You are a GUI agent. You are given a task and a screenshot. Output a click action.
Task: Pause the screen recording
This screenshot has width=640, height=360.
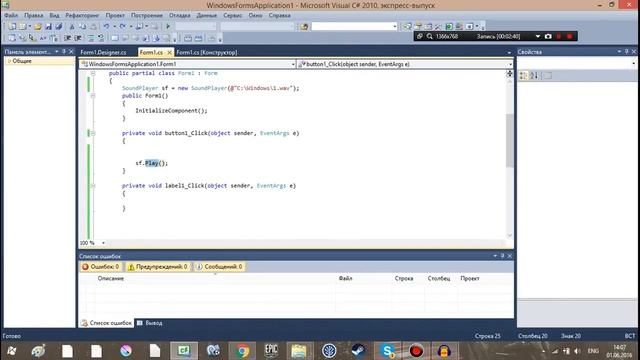click(559, 36)
